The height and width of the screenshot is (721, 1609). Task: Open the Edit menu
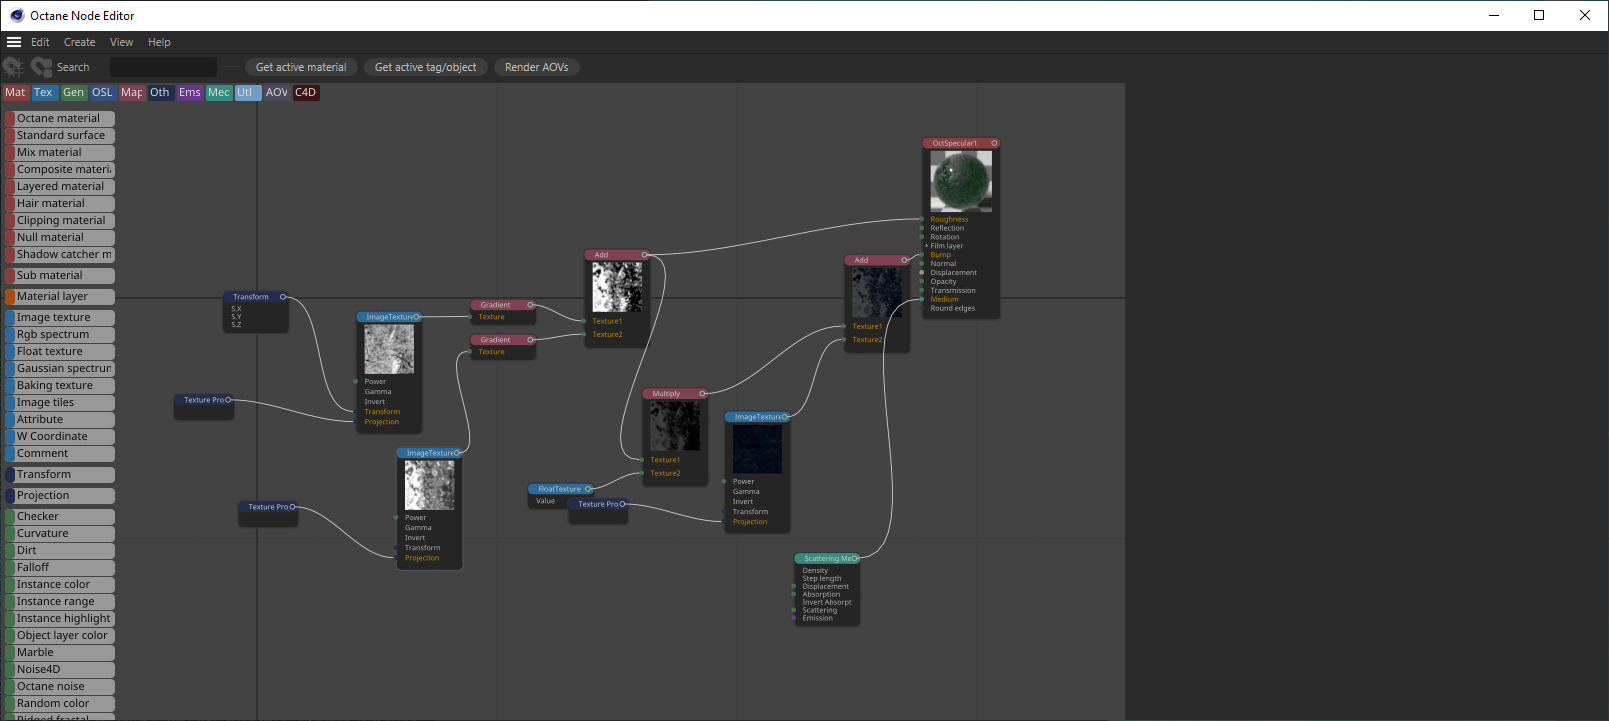pyautogui.click(x=40, y=42)
